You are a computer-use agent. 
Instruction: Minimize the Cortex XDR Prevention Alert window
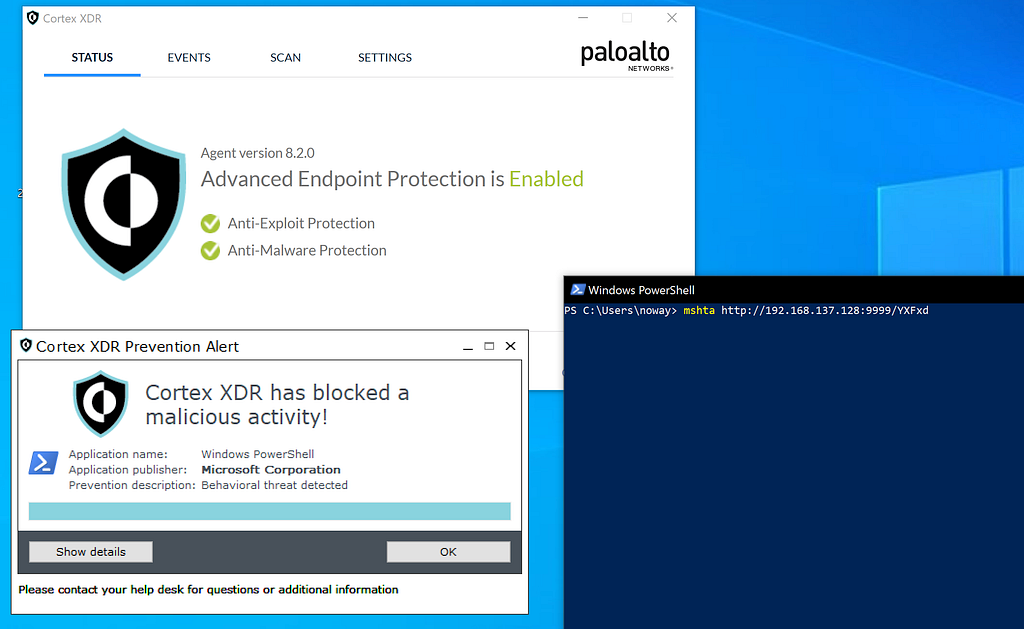[468, 346]
